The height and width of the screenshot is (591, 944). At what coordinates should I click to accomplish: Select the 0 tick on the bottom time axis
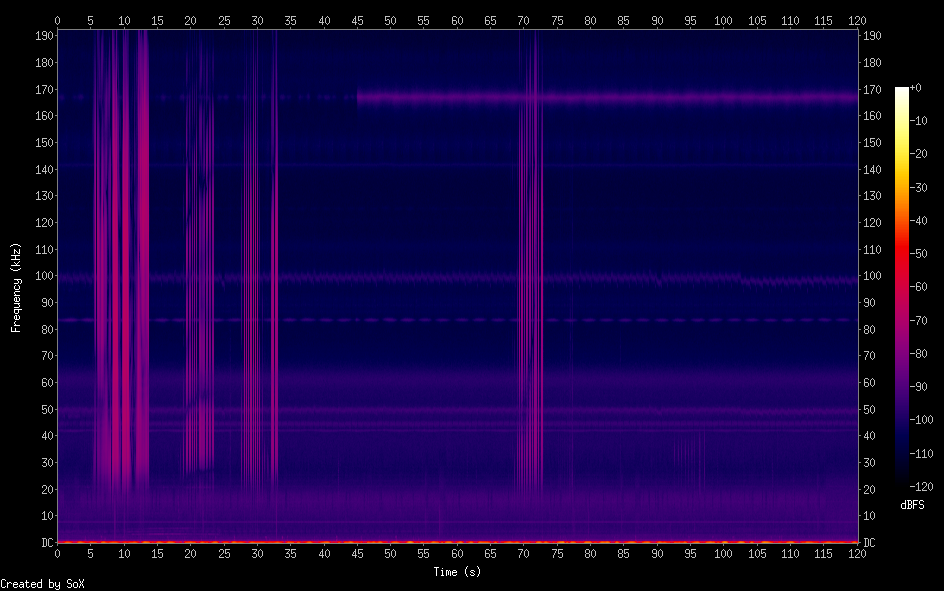coord(57,553)
